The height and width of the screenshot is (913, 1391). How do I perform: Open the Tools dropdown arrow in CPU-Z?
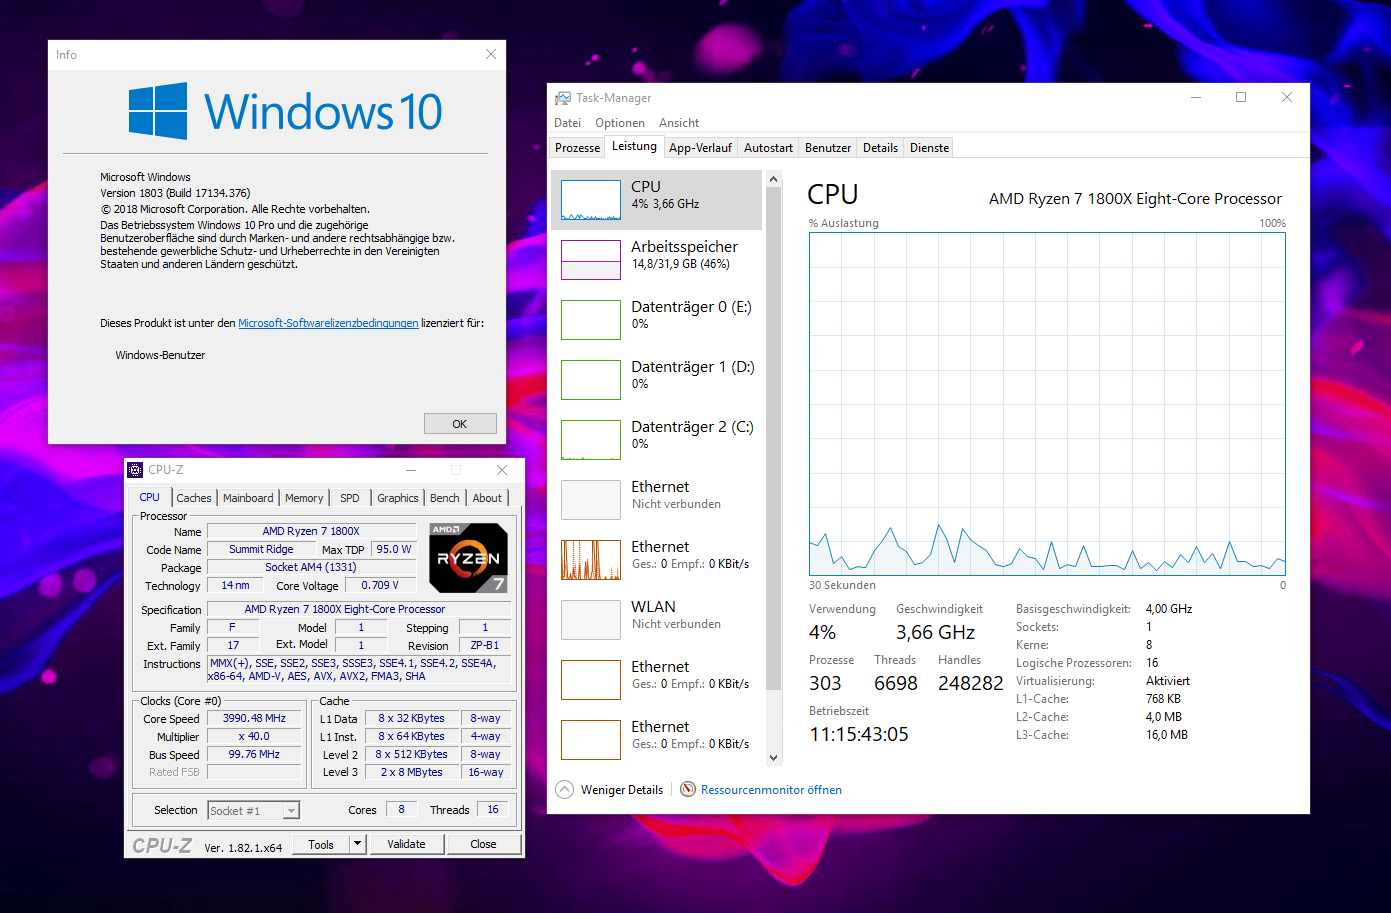pyautogui.click(x=357, y=844)
